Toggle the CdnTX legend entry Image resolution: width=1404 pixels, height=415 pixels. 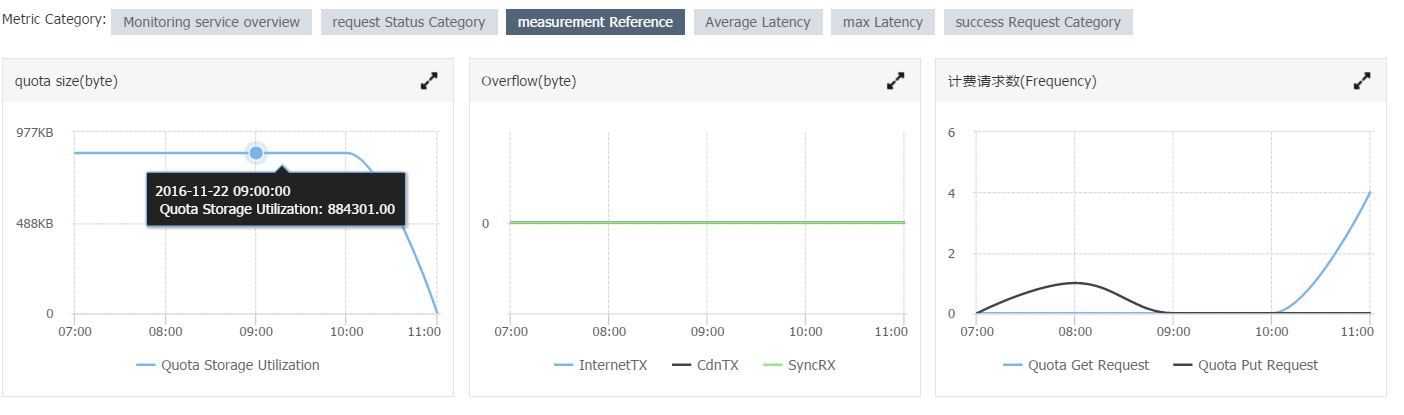(x=705, y=365)
